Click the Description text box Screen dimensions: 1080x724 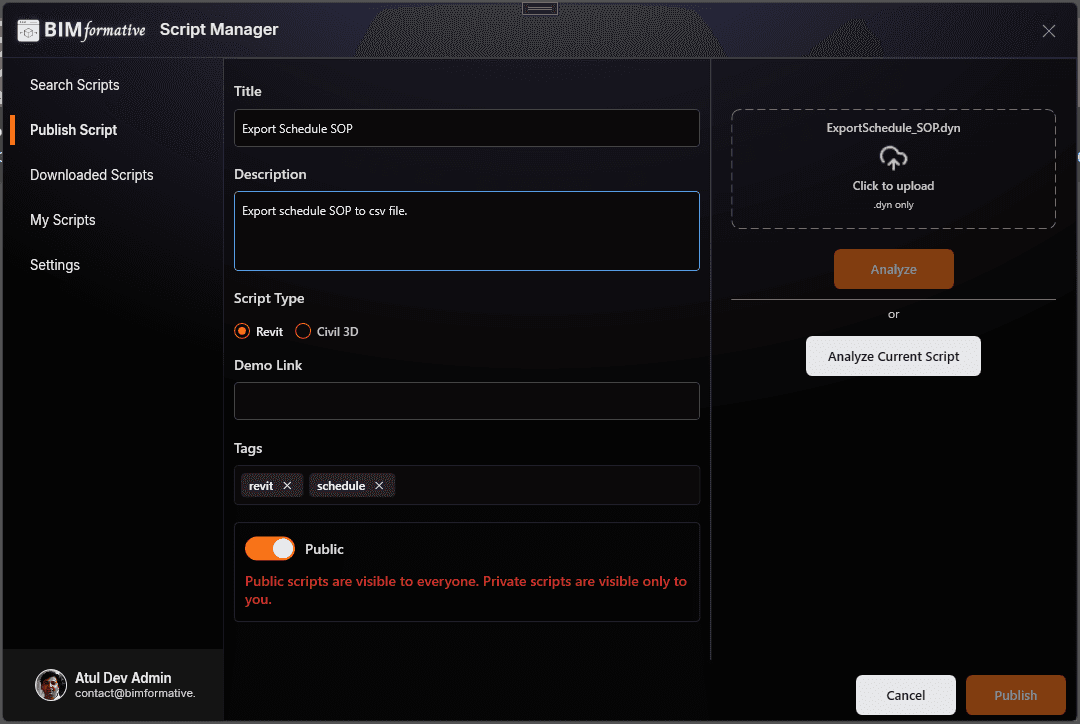pyautogui.click(x=466, y=230)
